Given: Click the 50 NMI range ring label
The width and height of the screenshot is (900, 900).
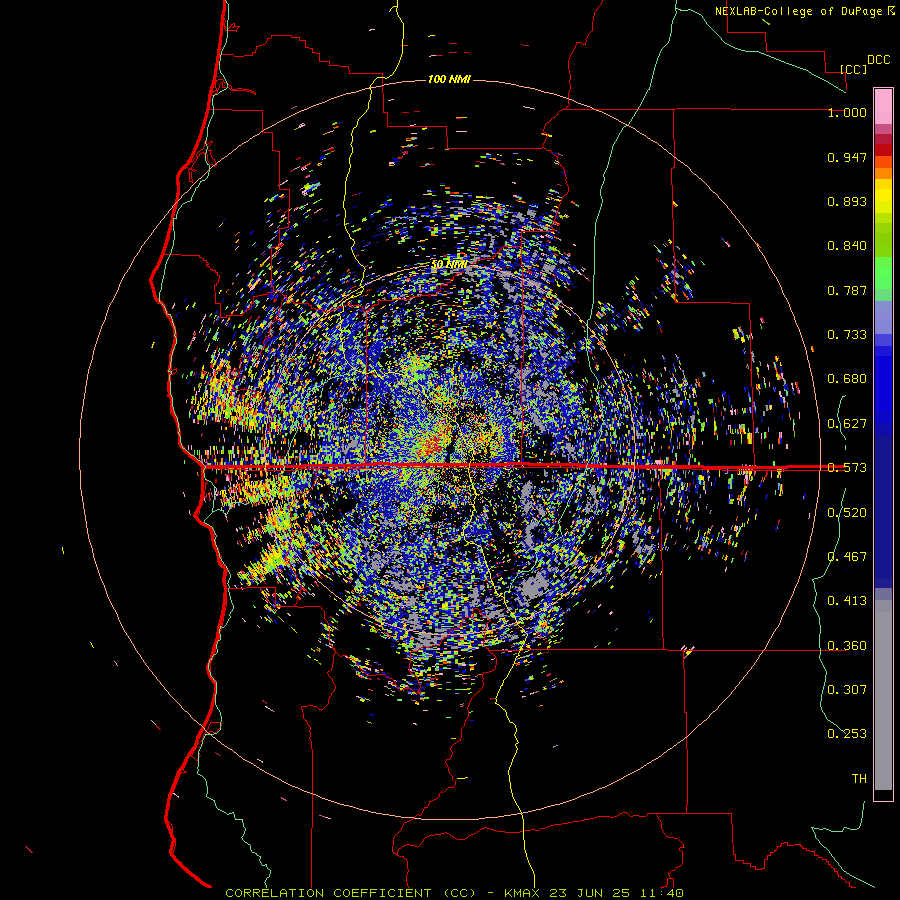Looking at the screenshot, I should (x=449, y=265).
